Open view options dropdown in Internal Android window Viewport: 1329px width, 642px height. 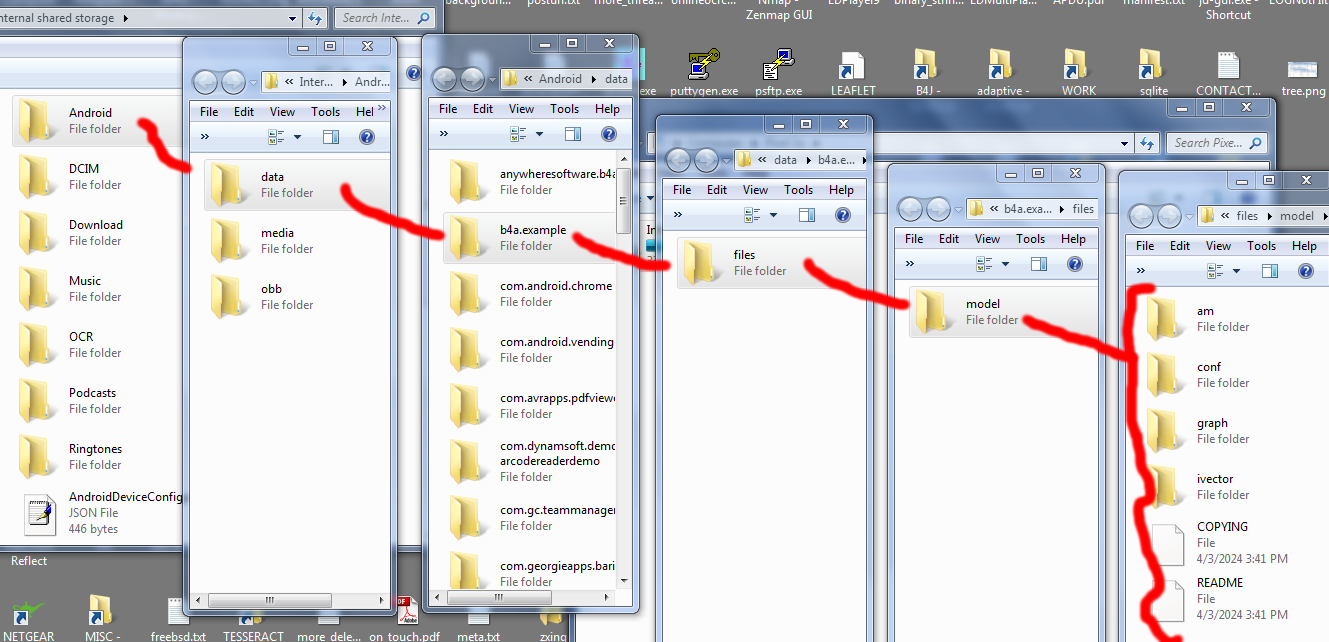pos(298,137)
